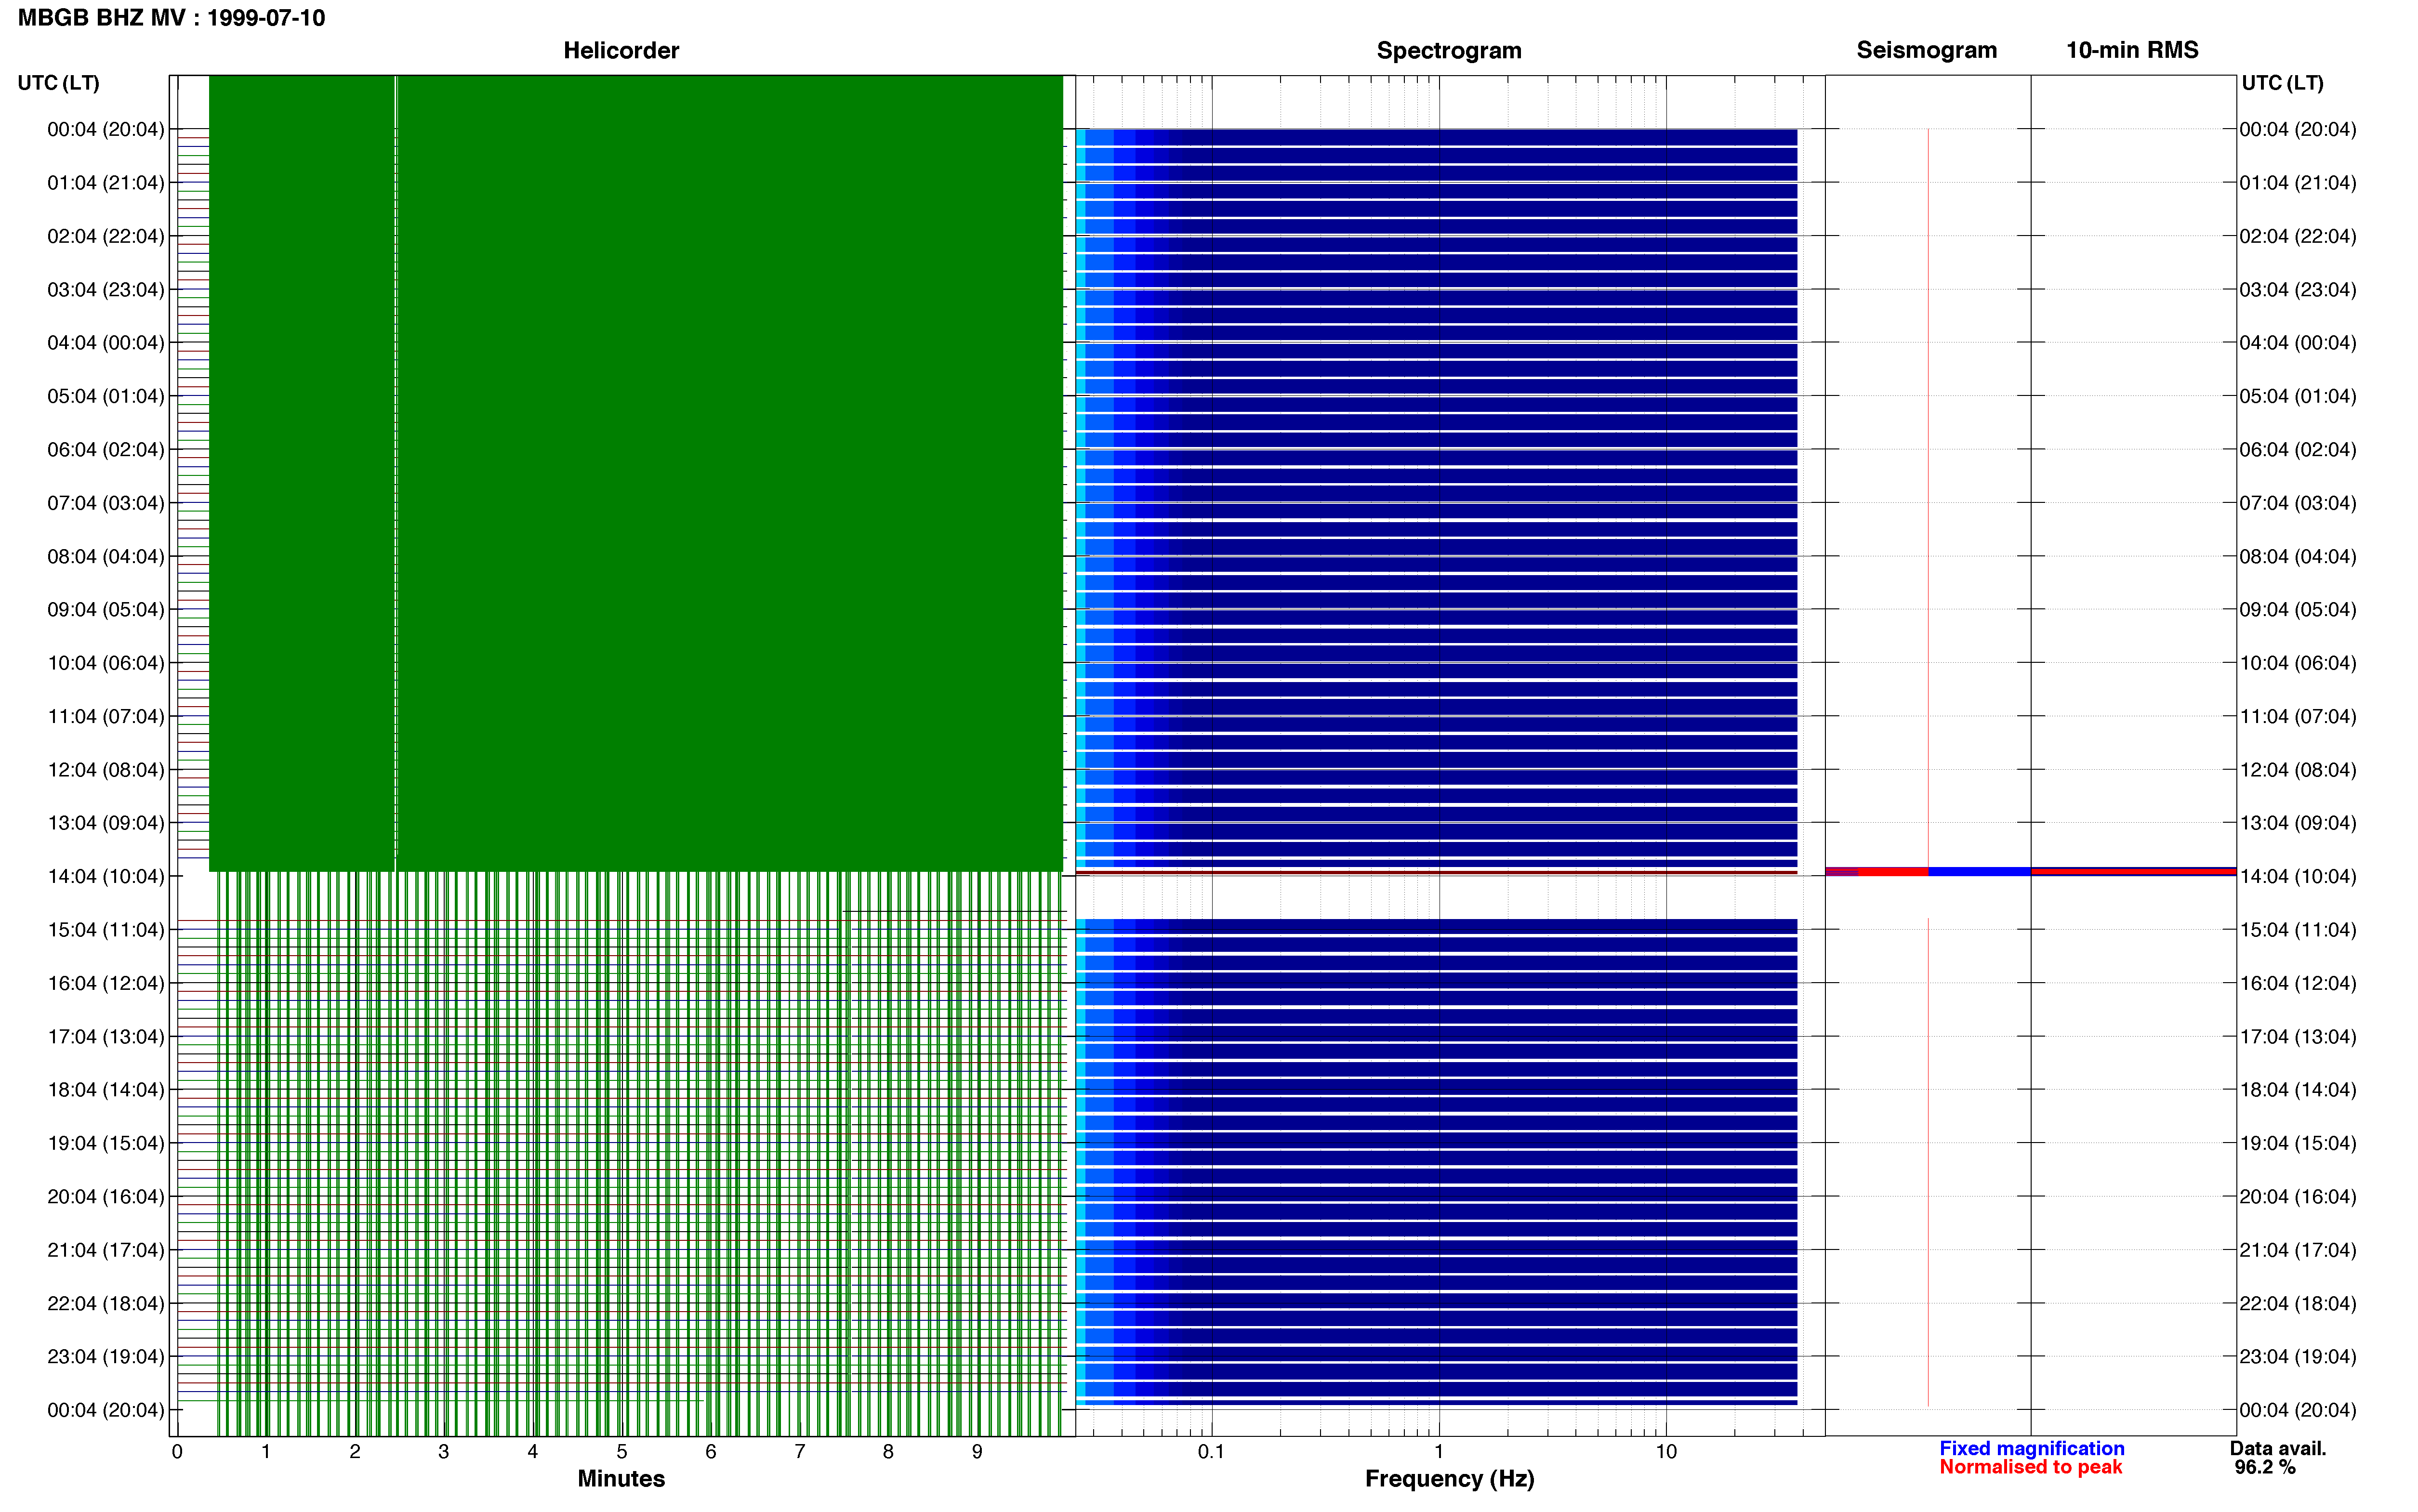Click 05:04 (01:04) on the Helicorder time axis
2418x1512 pixels.
point(106,396)
